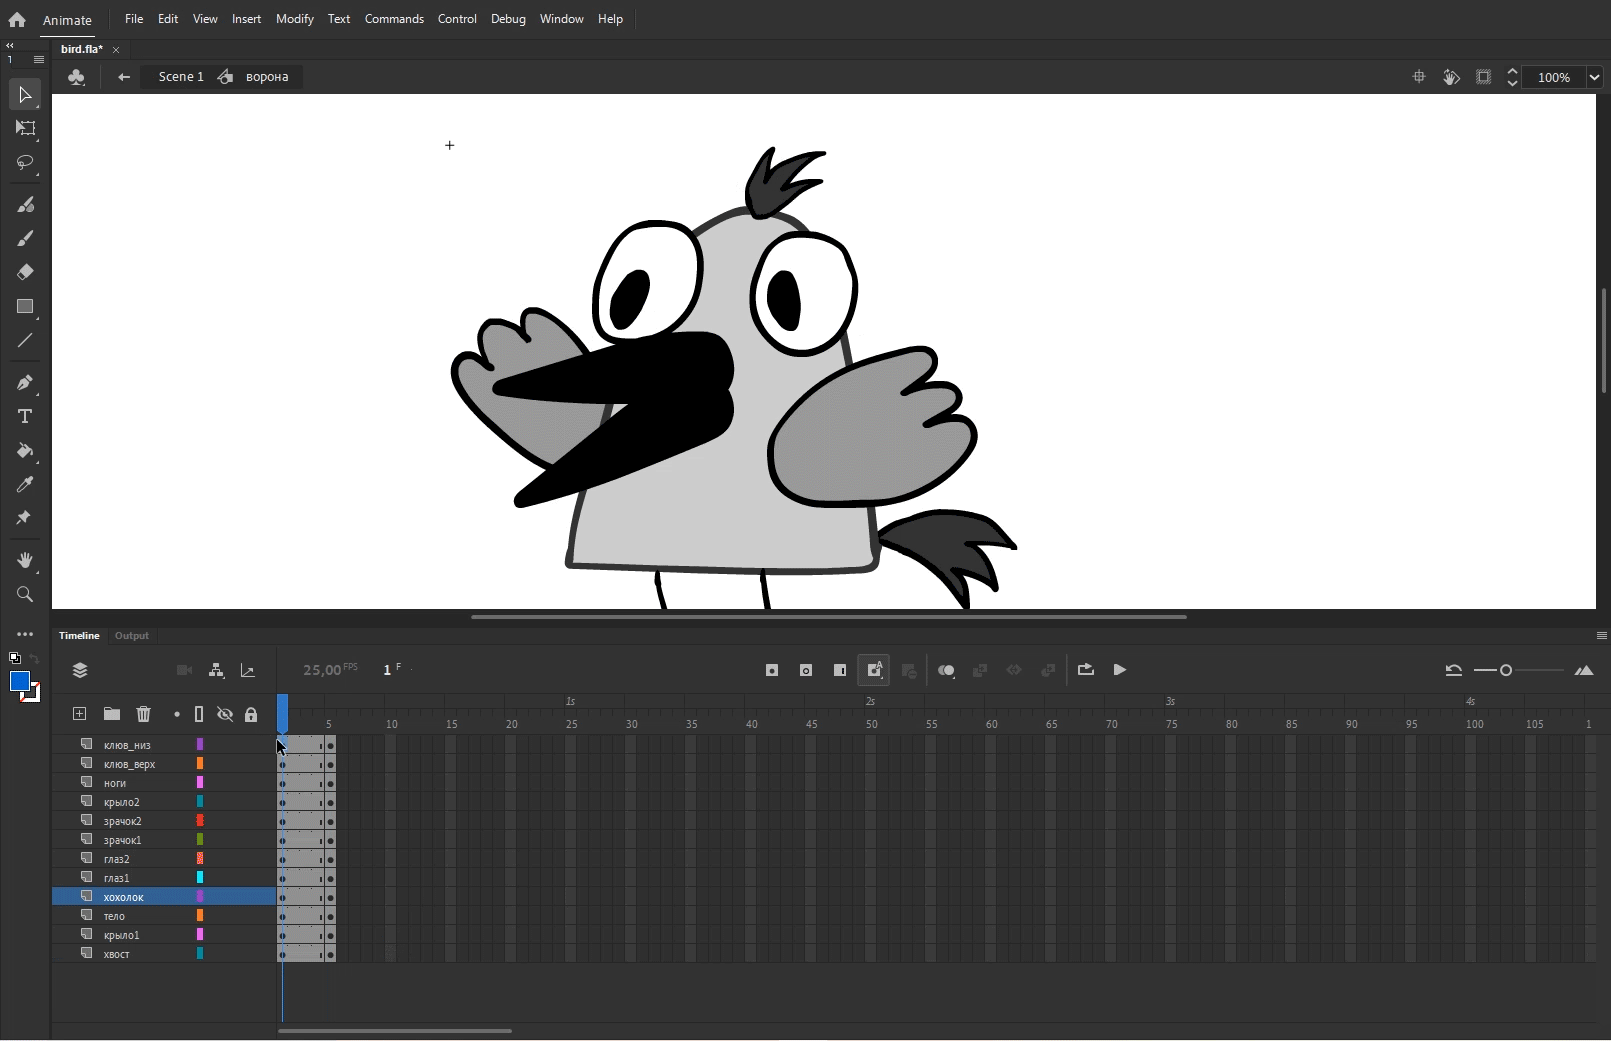Toggle outline display for all layers
Viewport: 1611px width, 1041px height.
(x=199, y=714)
